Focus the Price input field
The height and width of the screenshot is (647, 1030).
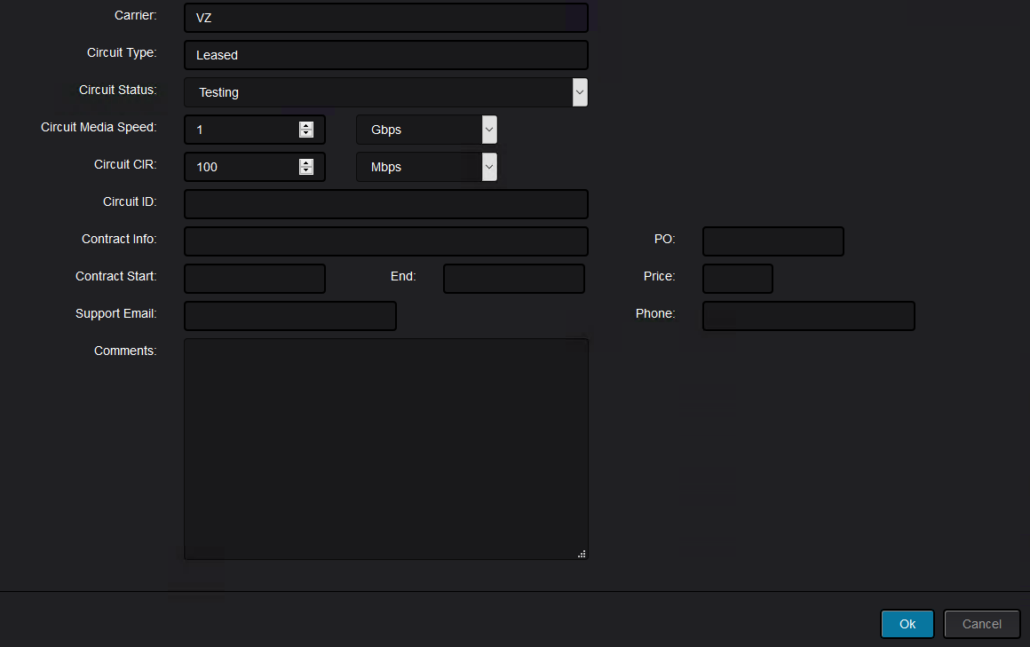tap(737, 278)
